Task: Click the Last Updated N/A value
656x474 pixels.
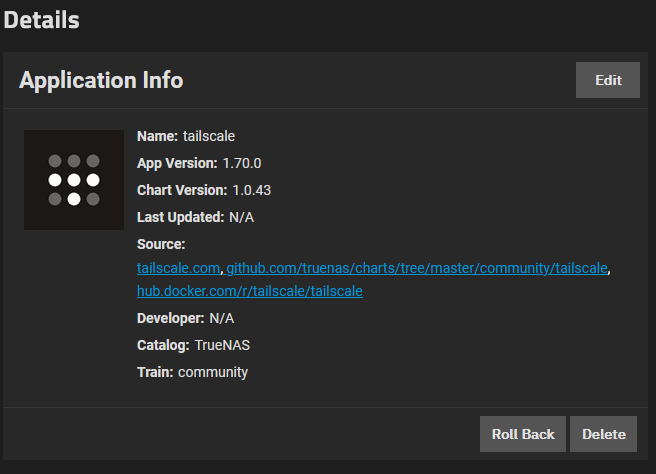Action: (x=241, y=218)
